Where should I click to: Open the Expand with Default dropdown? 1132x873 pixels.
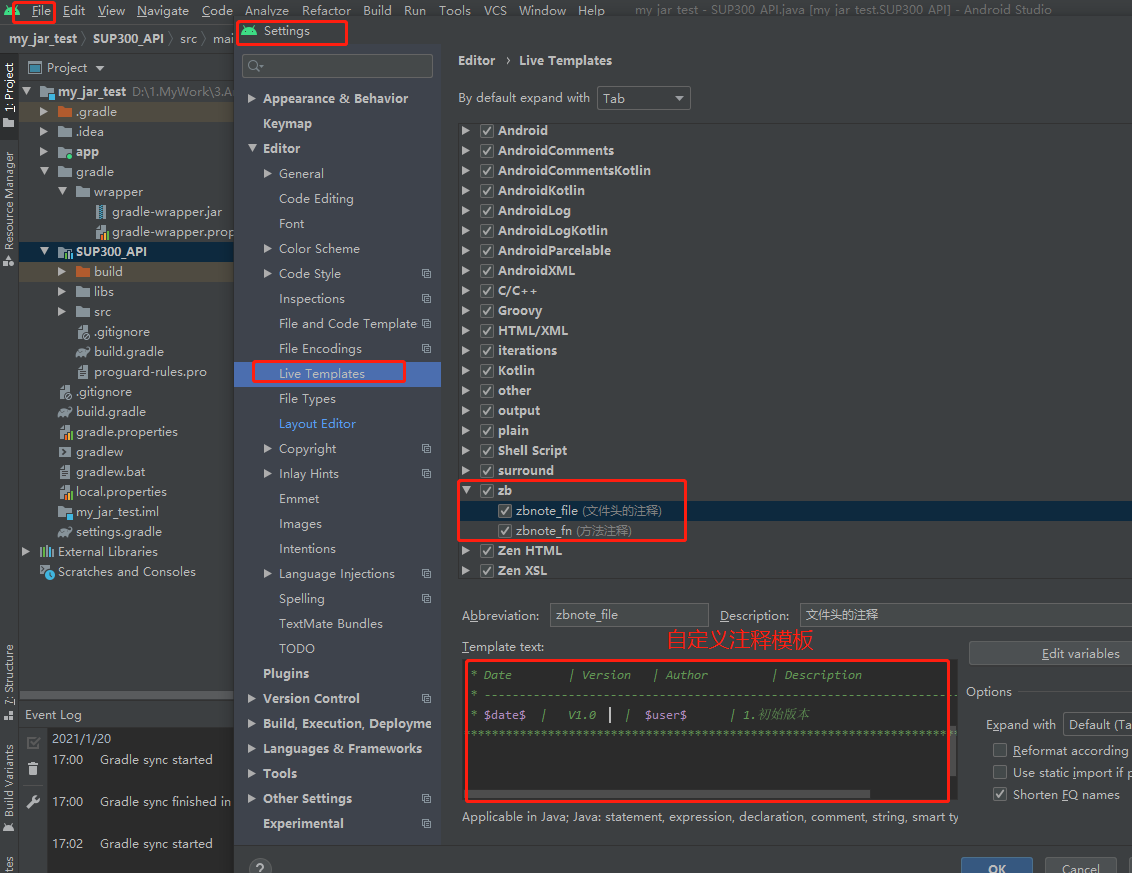tap(1097, 724)
